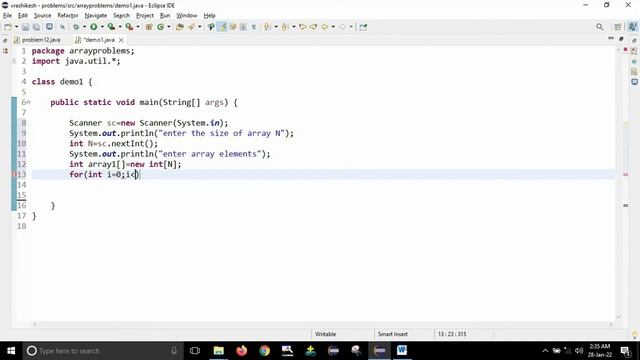640x360 pixels.
Task: Click the volume speaker tray icon
Action: click(578, 351)
